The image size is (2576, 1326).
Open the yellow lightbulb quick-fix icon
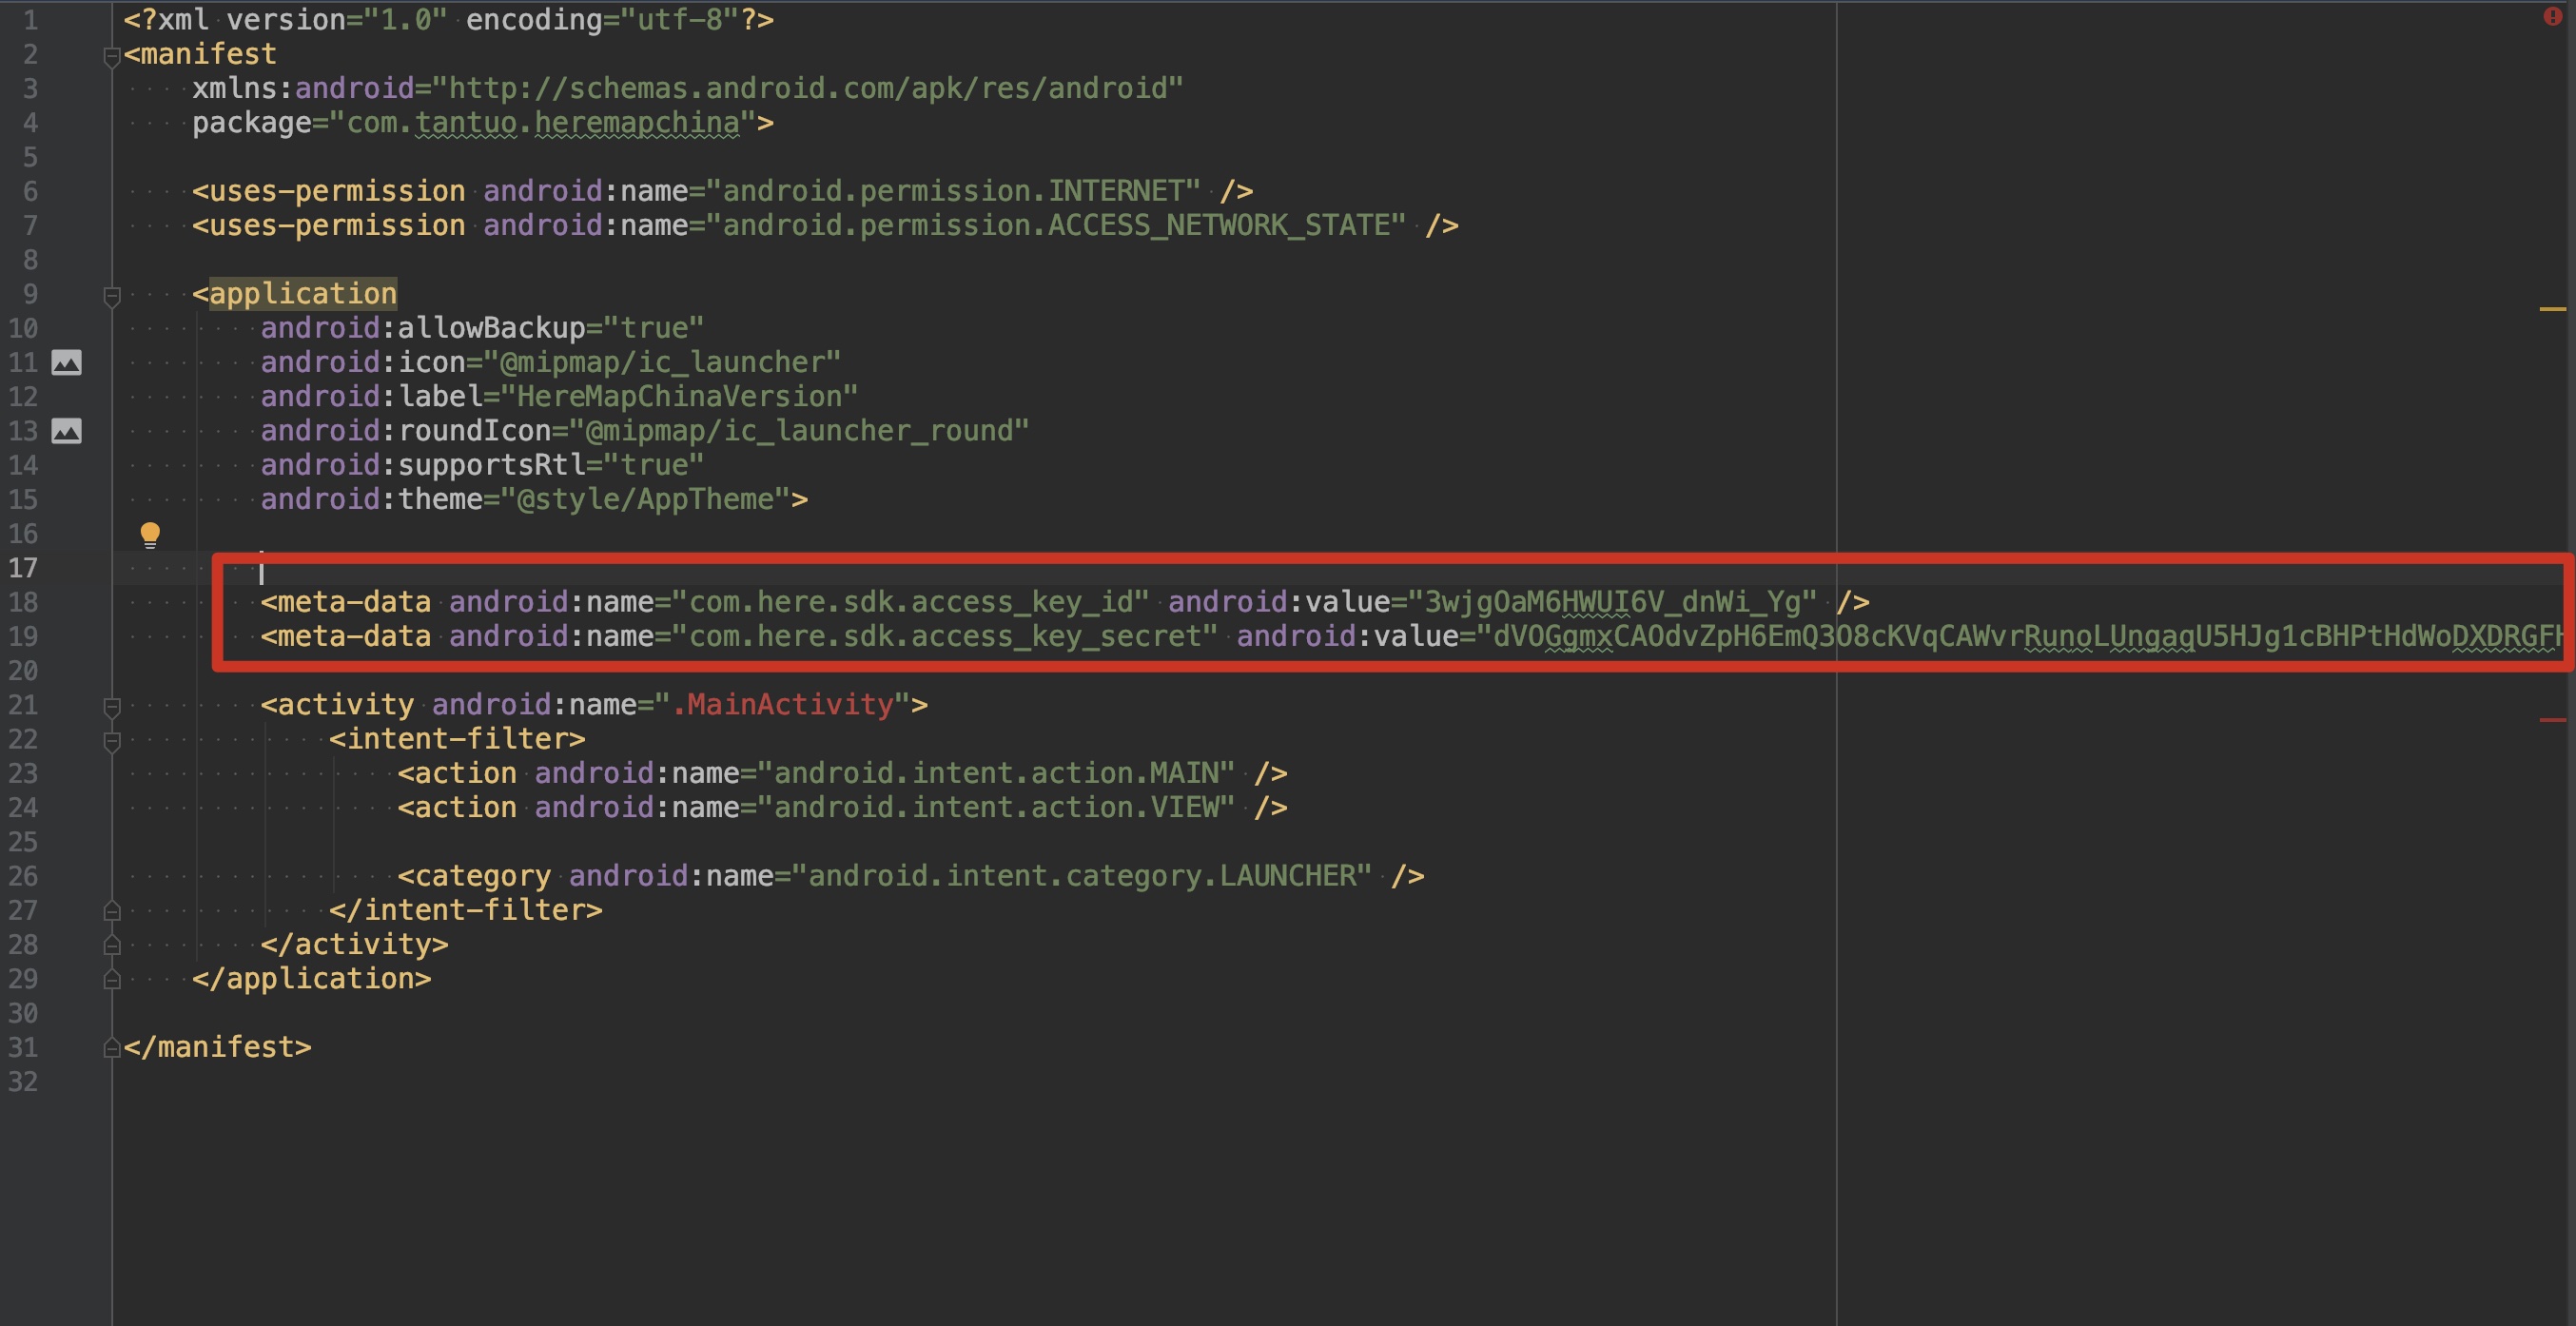click(x=150, y=535)
